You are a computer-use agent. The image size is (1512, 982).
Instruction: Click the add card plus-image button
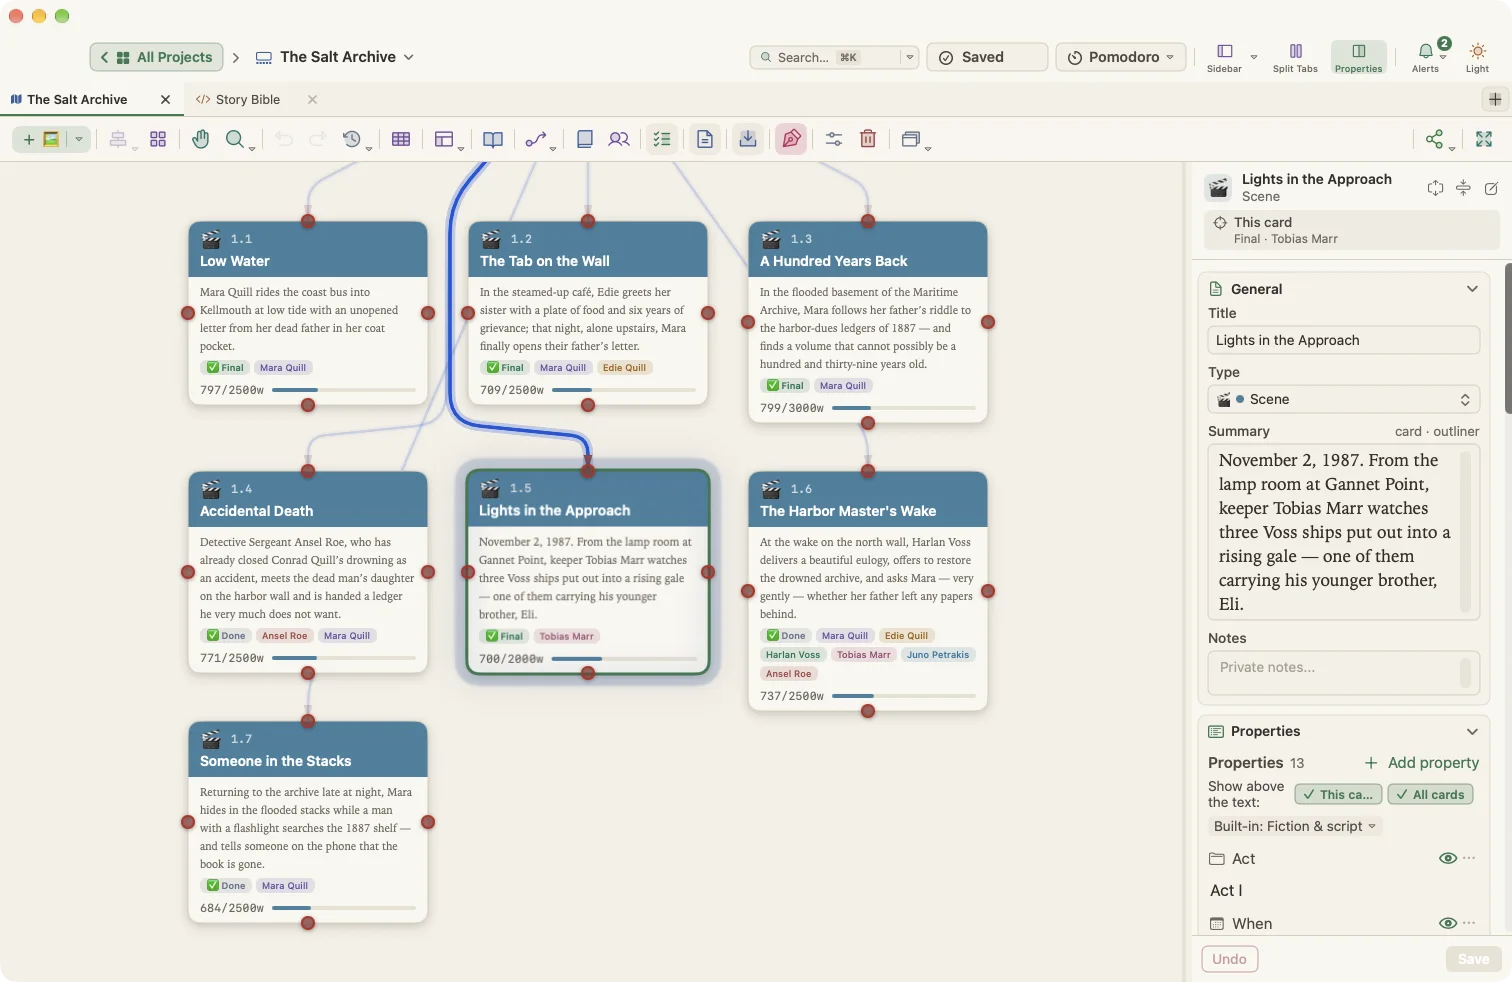coord(41,139)
